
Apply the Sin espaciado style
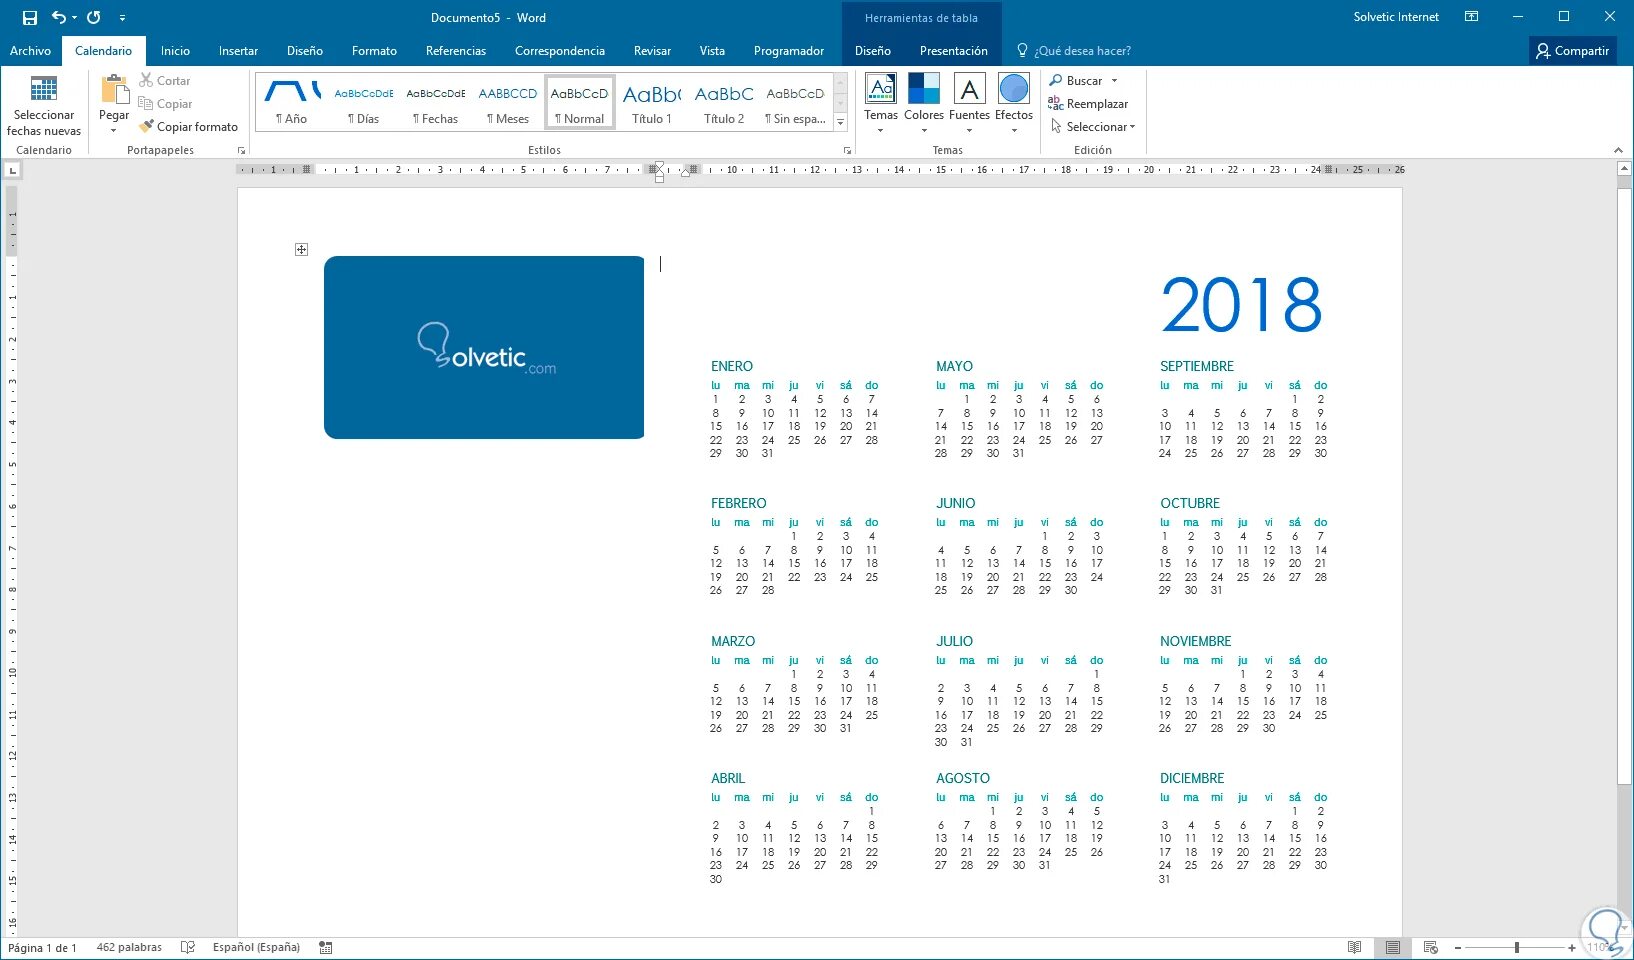click(x=796, y=102)
